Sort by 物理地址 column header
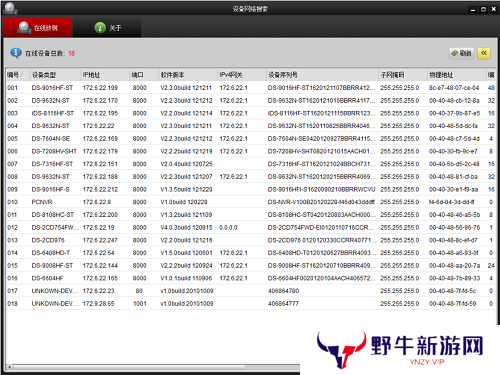Viewport: 500px width, 375px height. pos(457,75)
